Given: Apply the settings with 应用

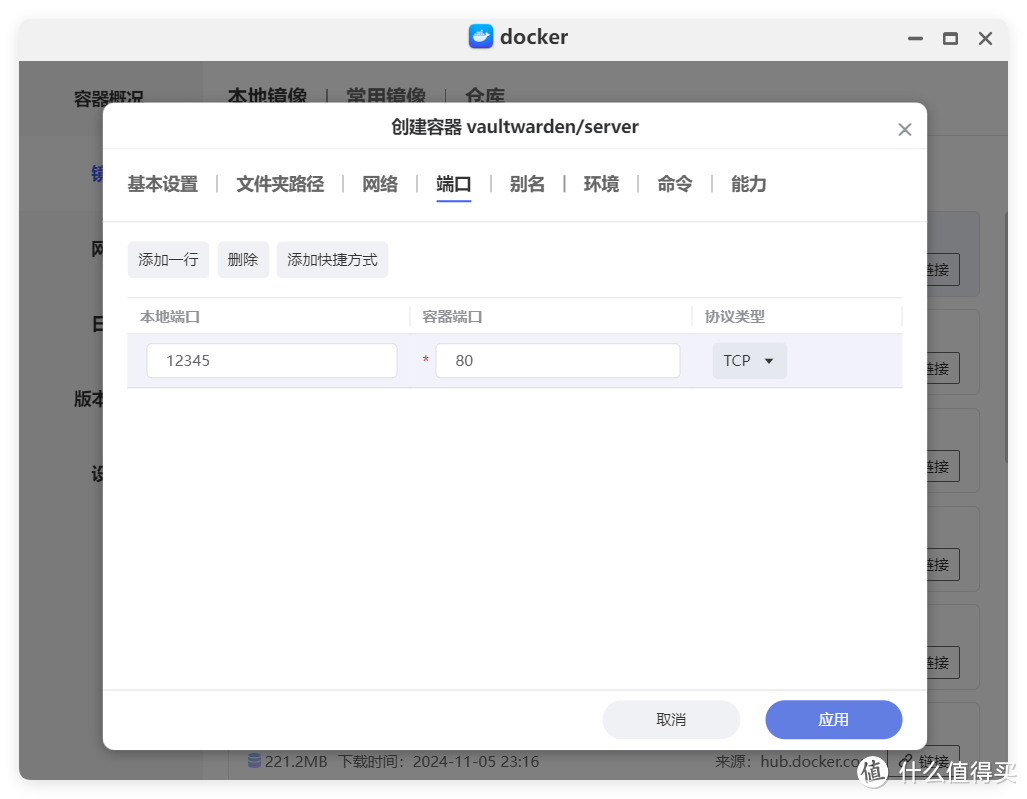Looking at the screenshot, I should [x=833, y=719].
